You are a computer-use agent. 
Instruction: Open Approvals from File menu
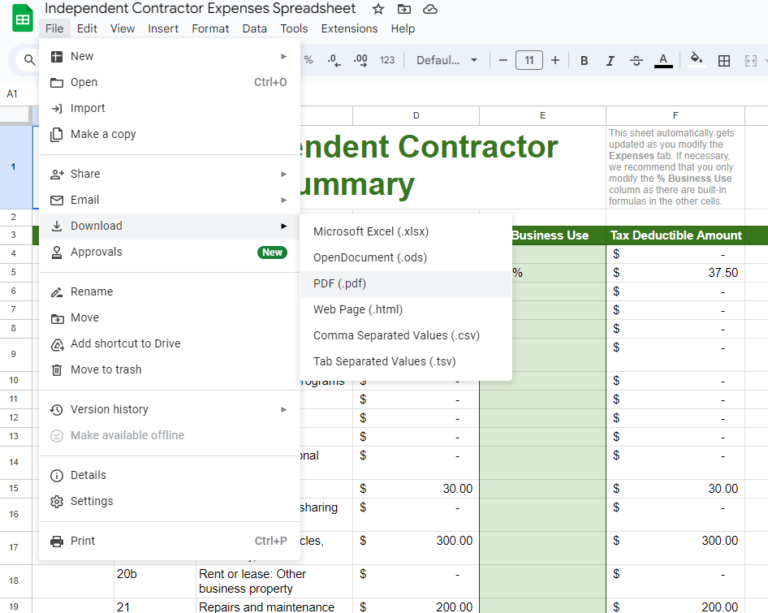[x=169, y=252]
